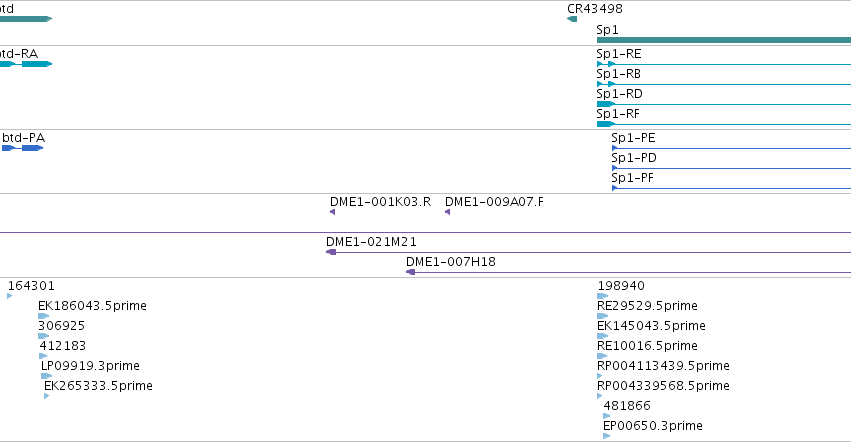The image size is (851, 442).
Task: Click the EP00650.3prime EST label
Action: pos(653,426)
